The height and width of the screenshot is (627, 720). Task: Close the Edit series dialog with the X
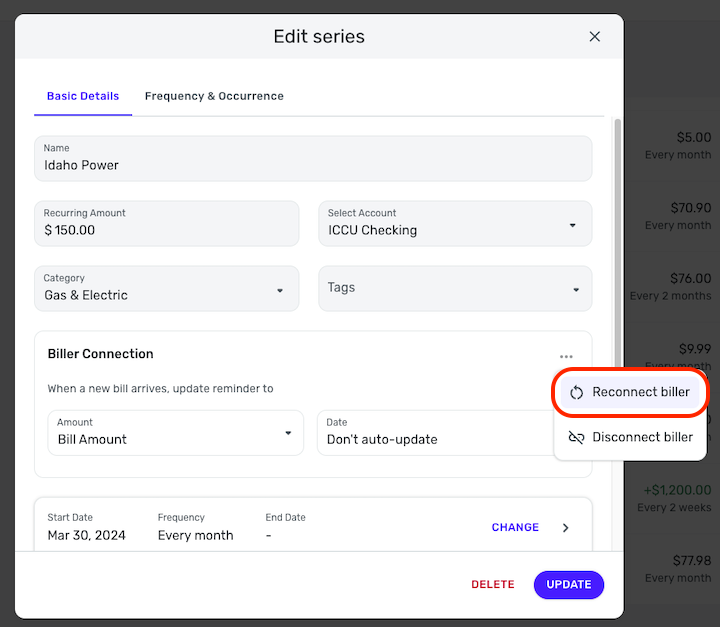(595, 37)
